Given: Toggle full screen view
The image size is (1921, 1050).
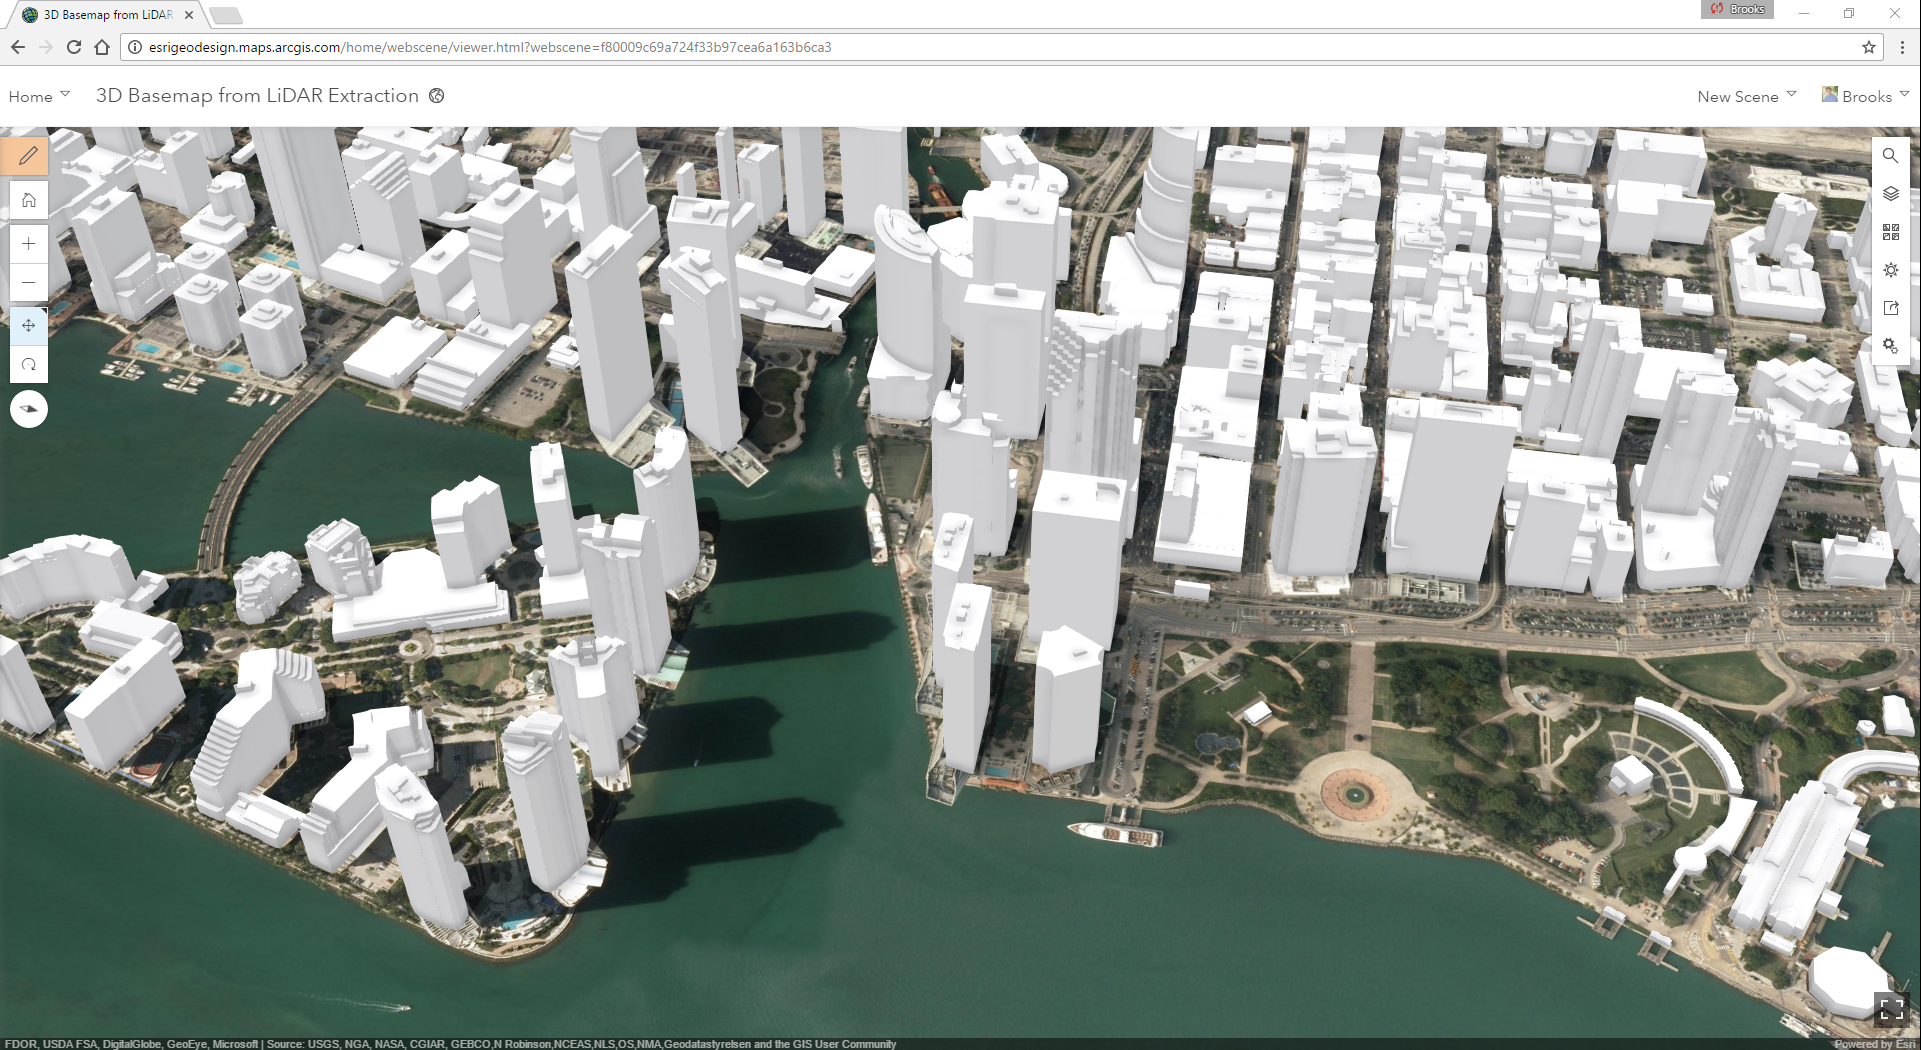Looking at the screenshot, I should coord(1890,1009).
